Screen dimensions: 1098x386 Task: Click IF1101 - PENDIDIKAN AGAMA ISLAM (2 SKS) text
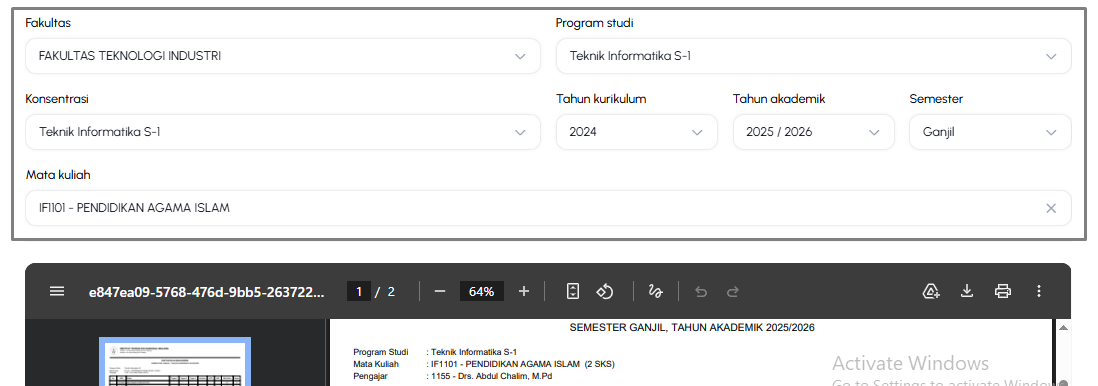pos(523,364)
